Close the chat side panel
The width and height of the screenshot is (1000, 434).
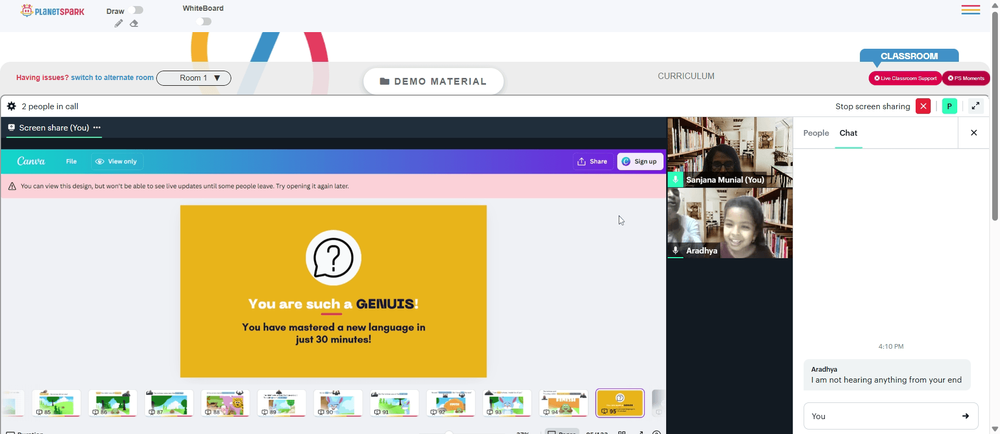pos(974,133)
